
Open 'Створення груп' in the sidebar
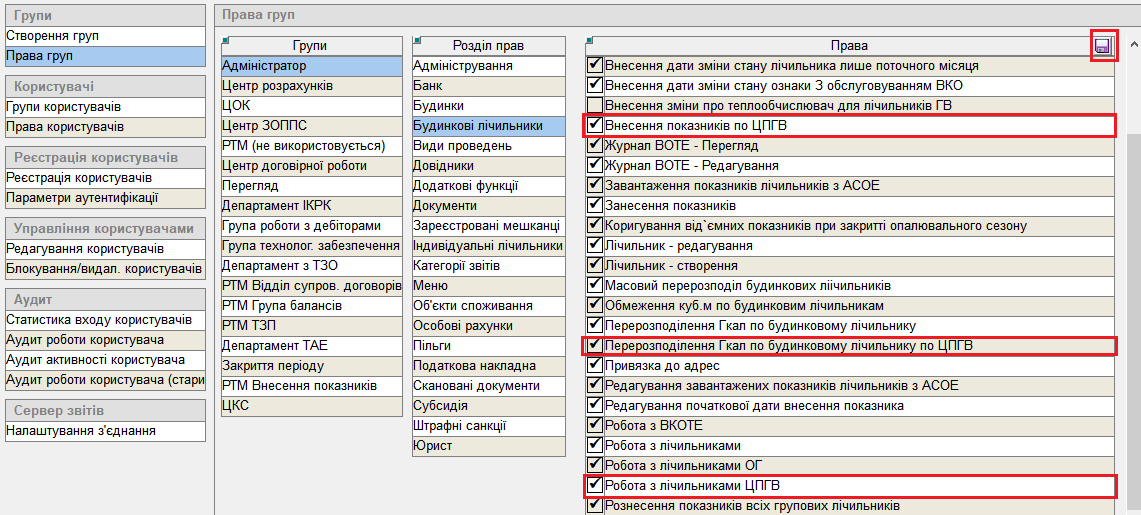[x=52, y=36]
